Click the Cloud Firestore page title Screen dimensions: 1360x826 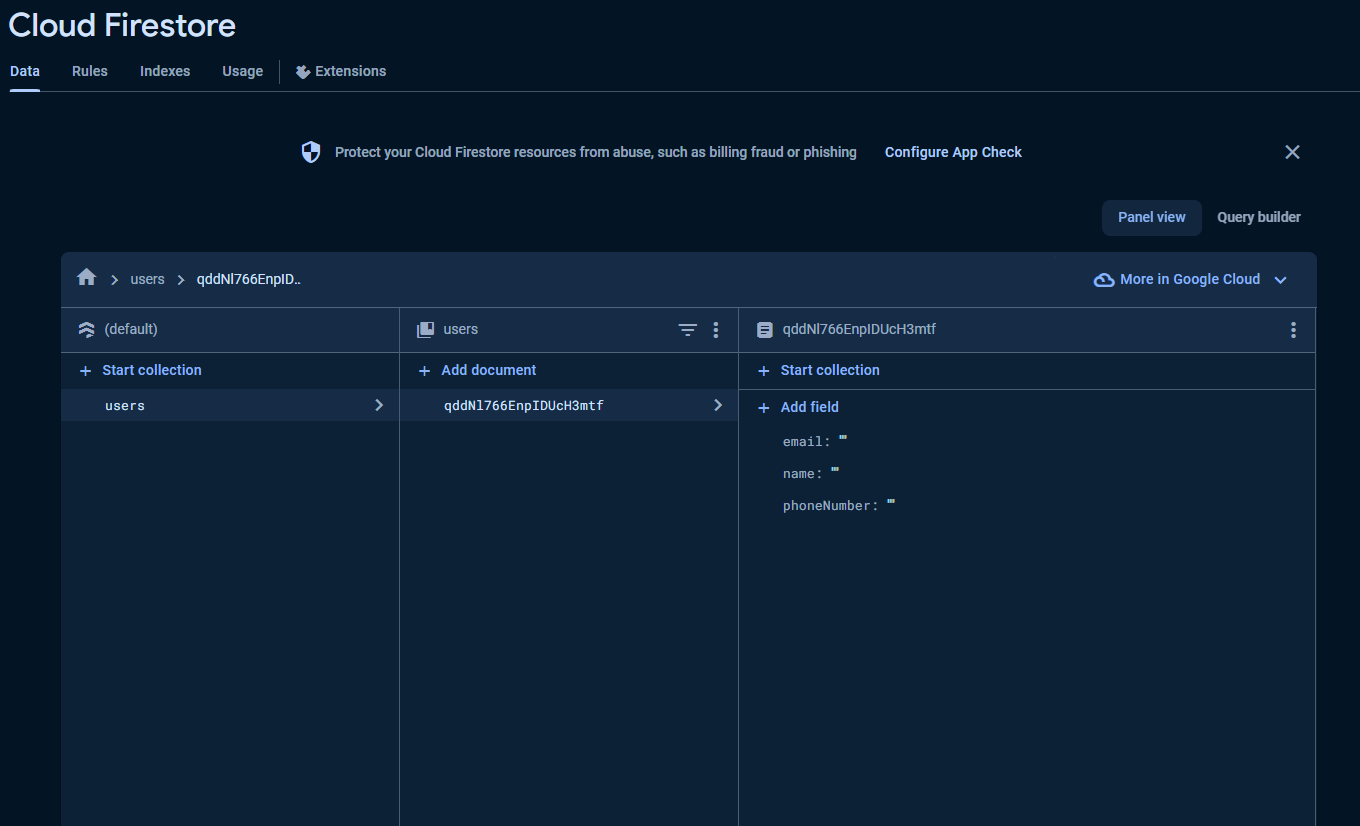coord(122,25)
